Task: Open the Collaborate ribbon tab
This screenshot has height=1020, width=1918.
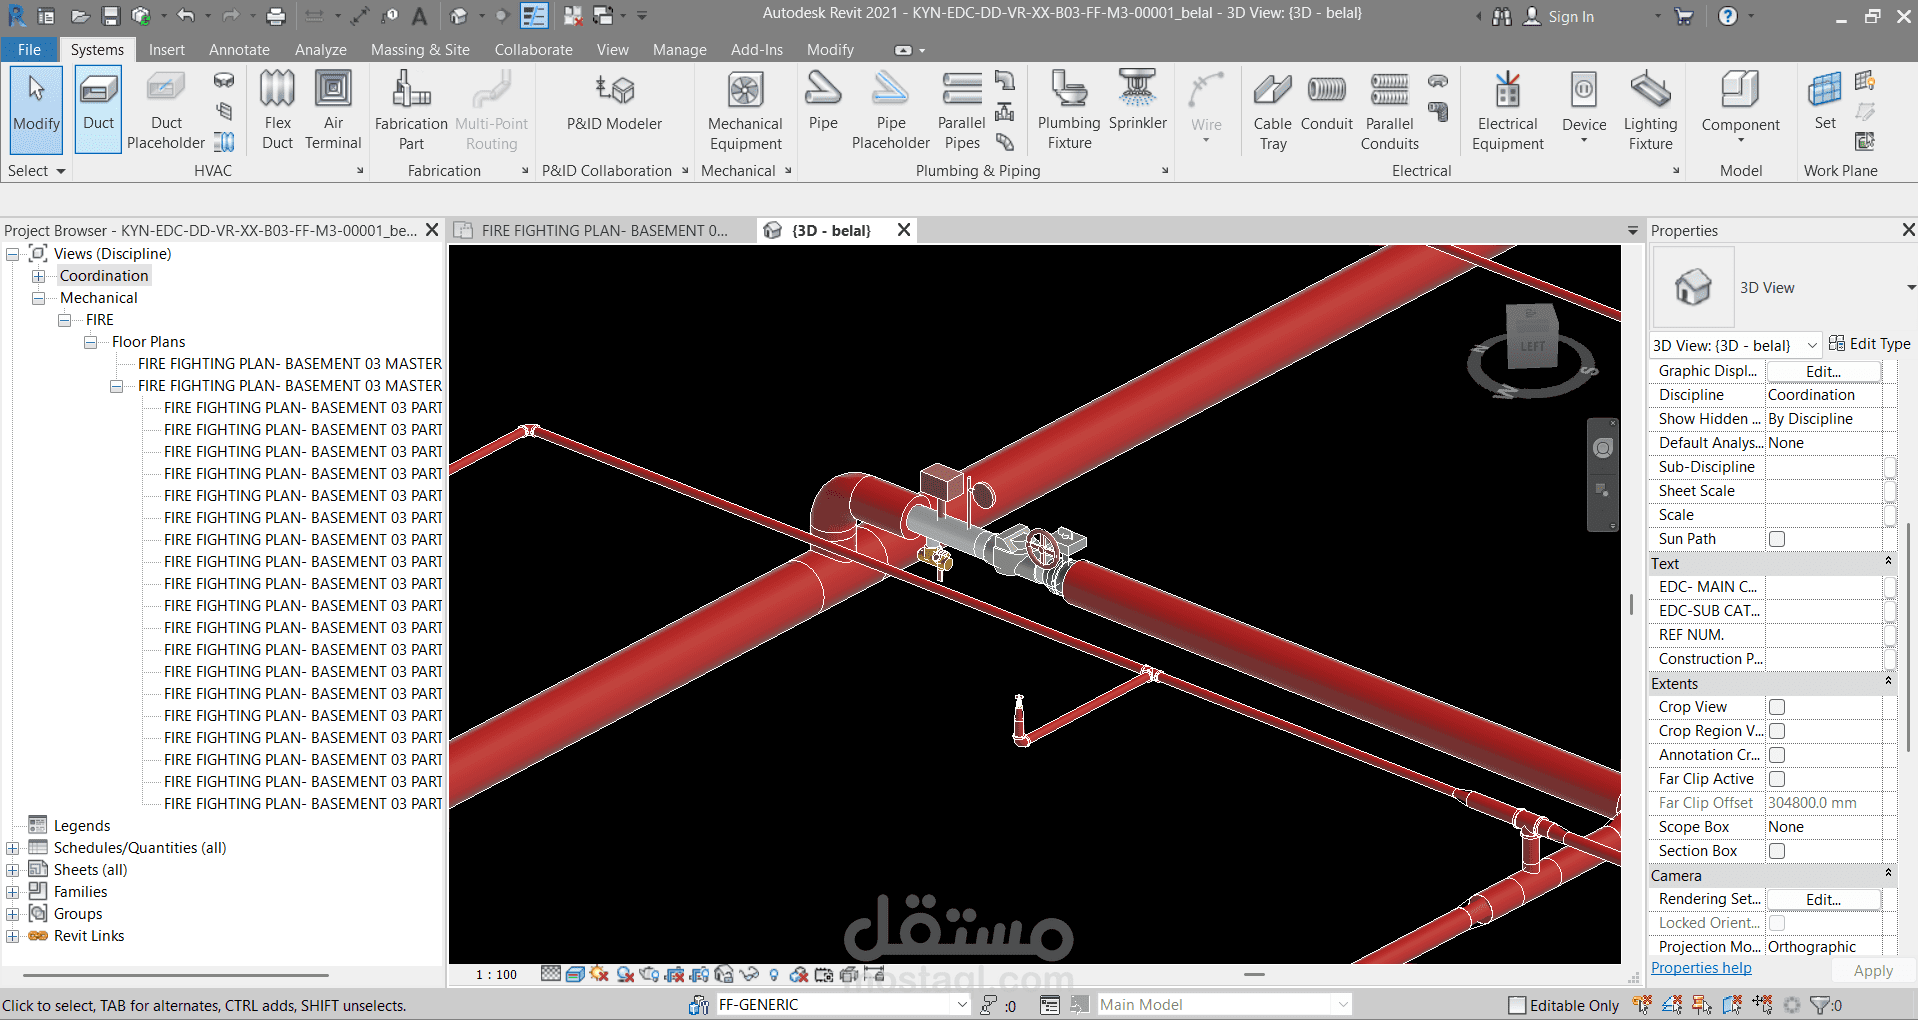Action: pos(533,49)
